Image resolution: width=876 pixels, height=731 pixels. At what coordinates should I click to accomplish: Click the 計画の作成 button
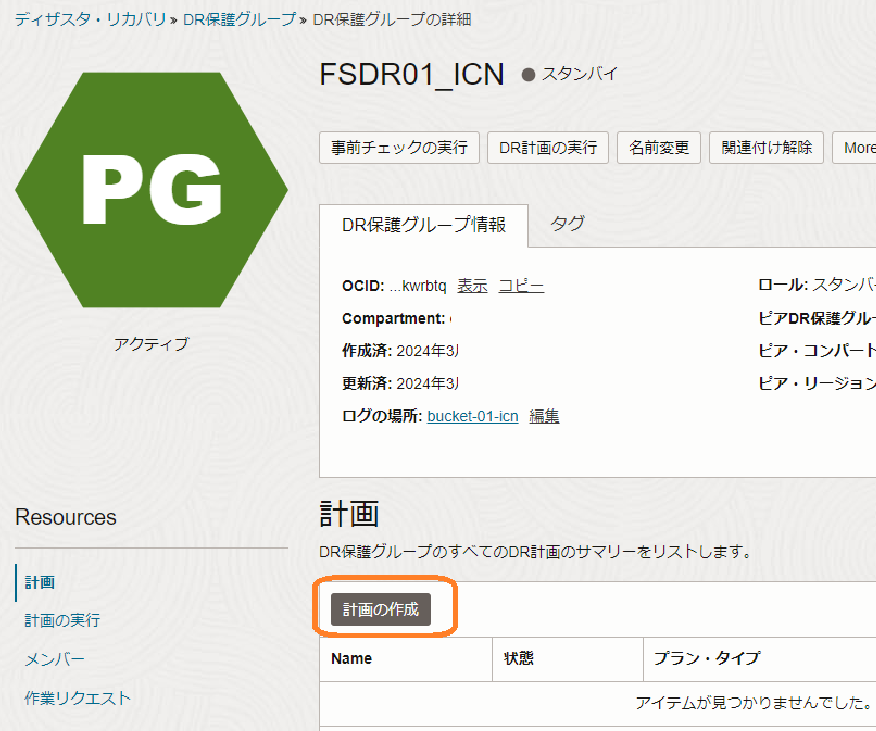381,609
